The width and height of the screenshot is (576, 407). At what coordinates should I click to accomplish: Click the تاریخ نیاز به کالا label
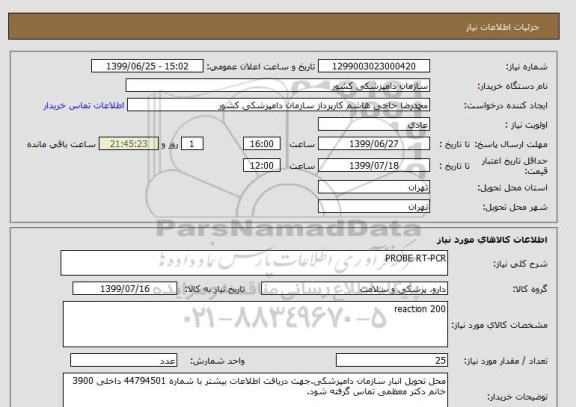pos(214,289)
